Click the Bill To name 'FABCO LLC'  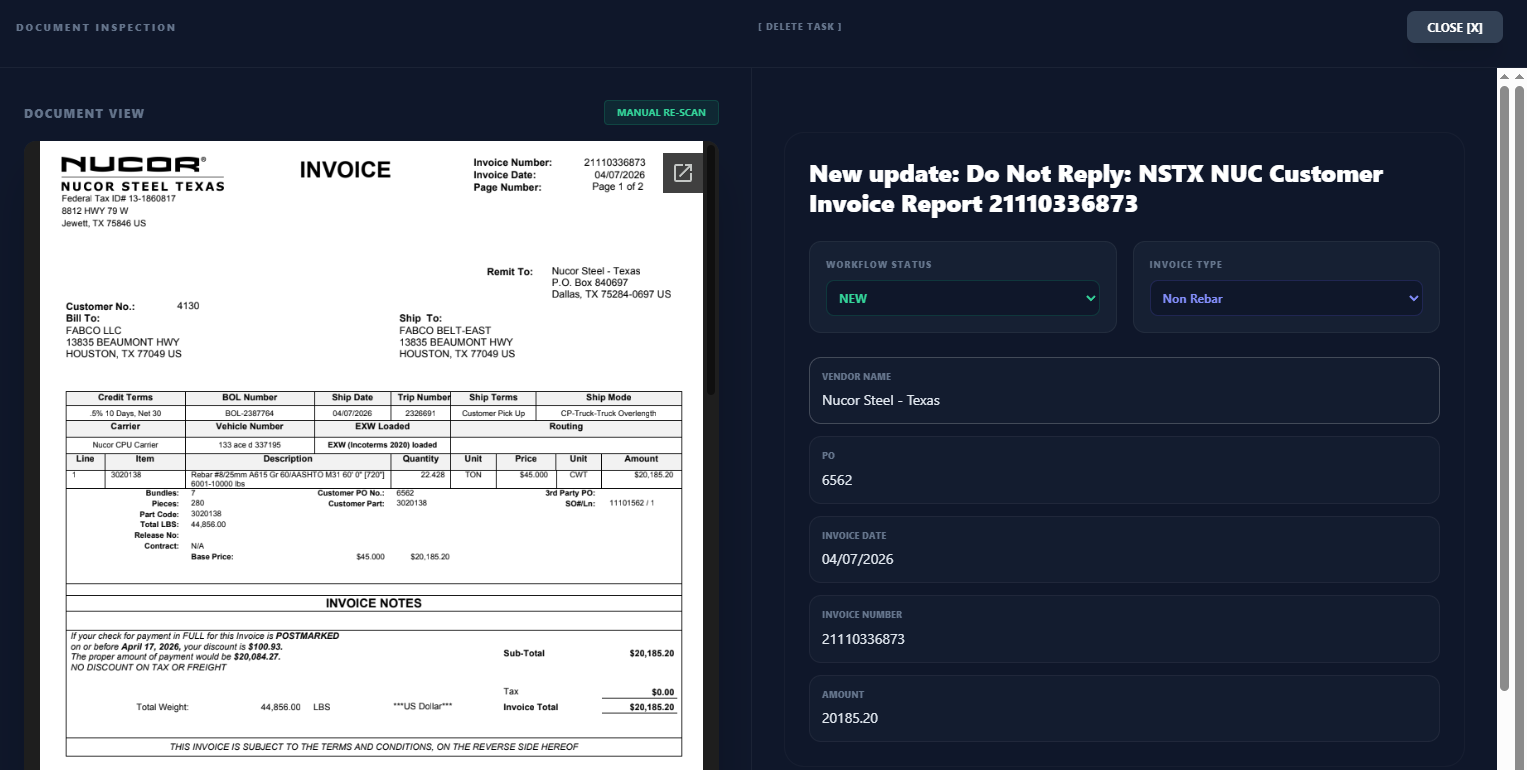click(93, 330)
